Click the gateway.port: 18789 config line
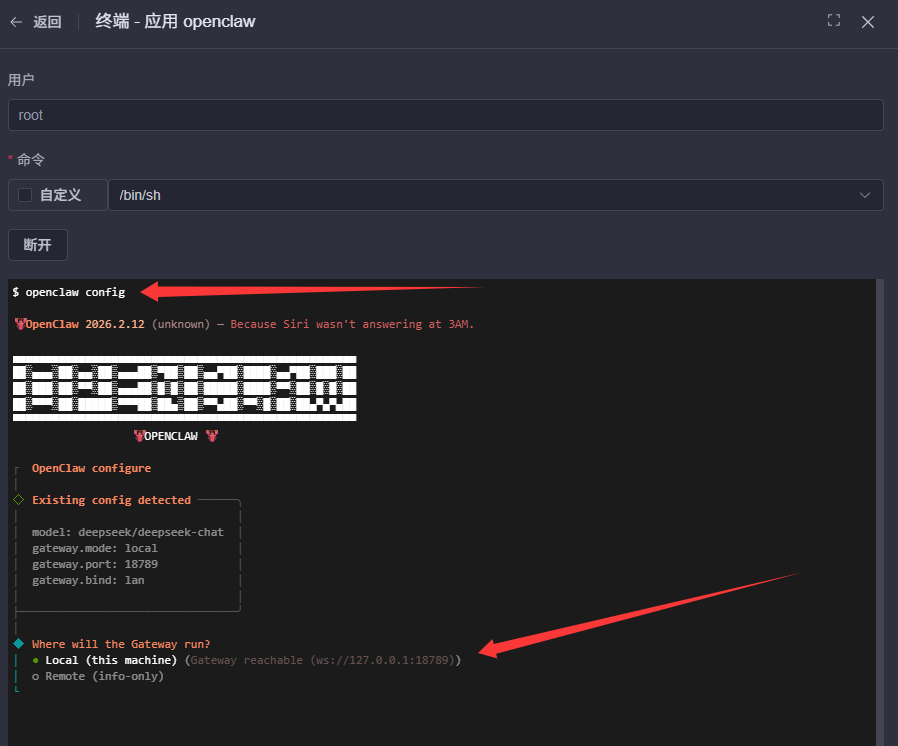Screen dimensions: 898x746 pos(95,564)
